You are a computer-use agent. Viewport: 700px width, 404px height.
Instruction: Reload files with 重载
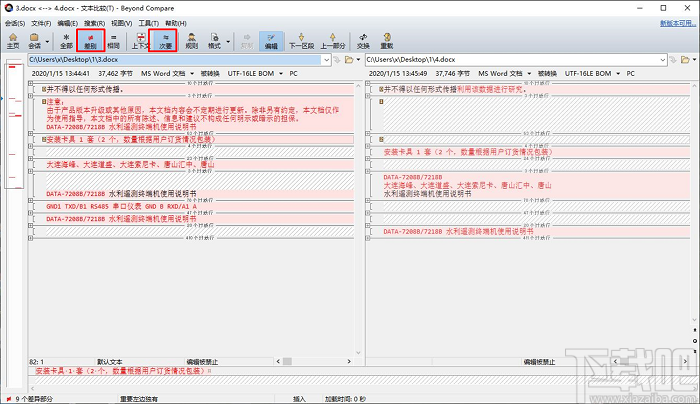coord(387,41)
